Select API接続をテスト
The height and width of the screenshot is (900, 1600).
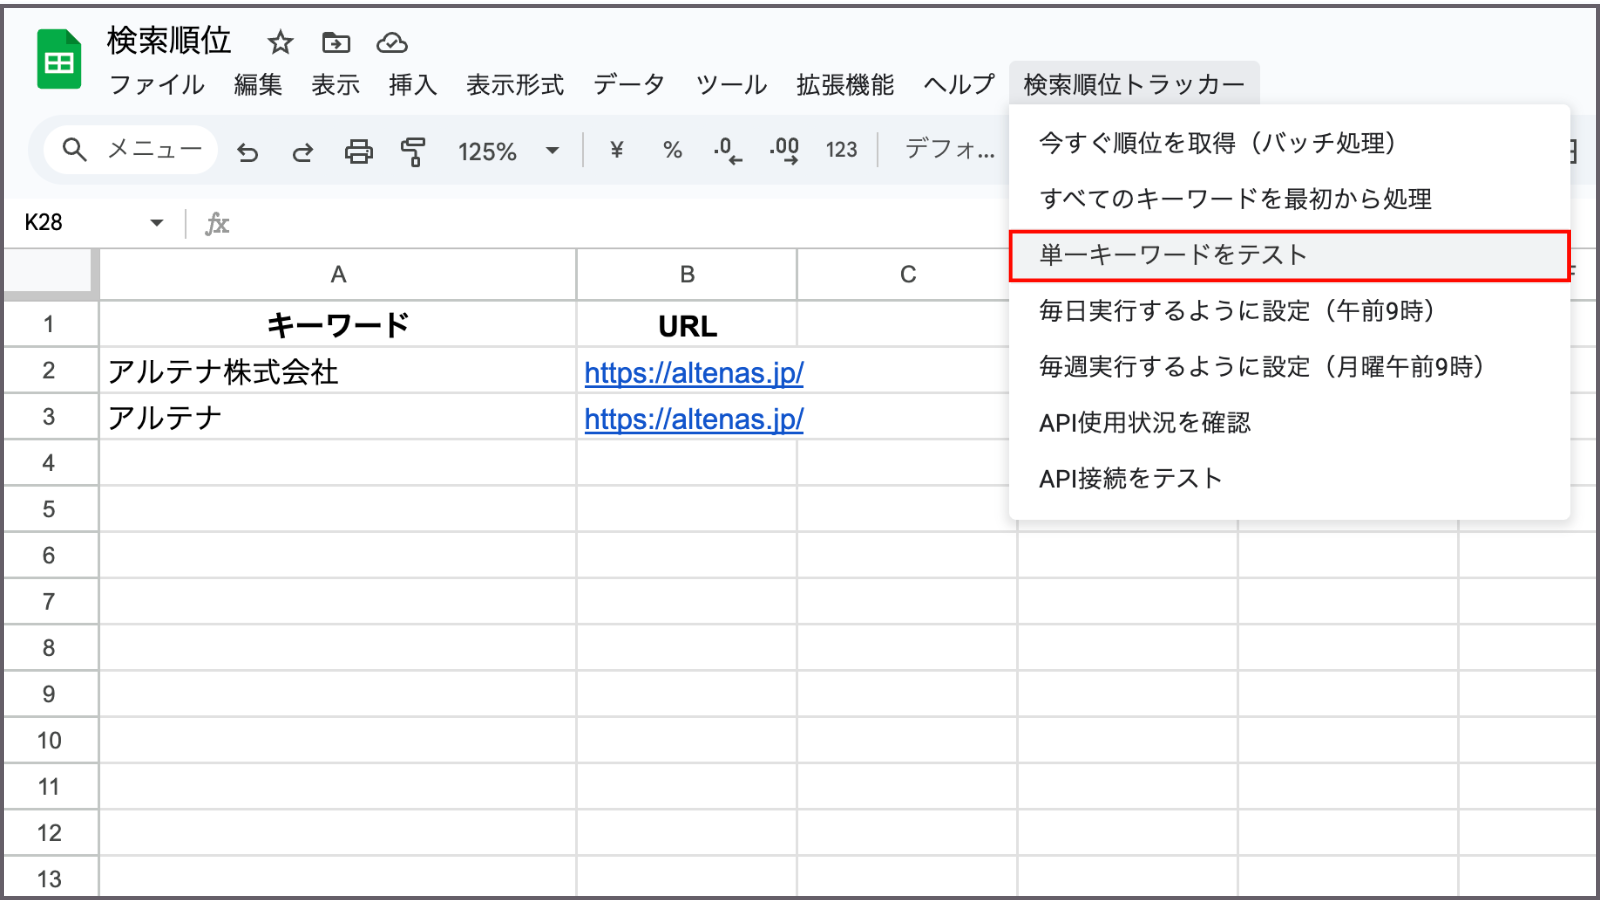pos(1289,479)
